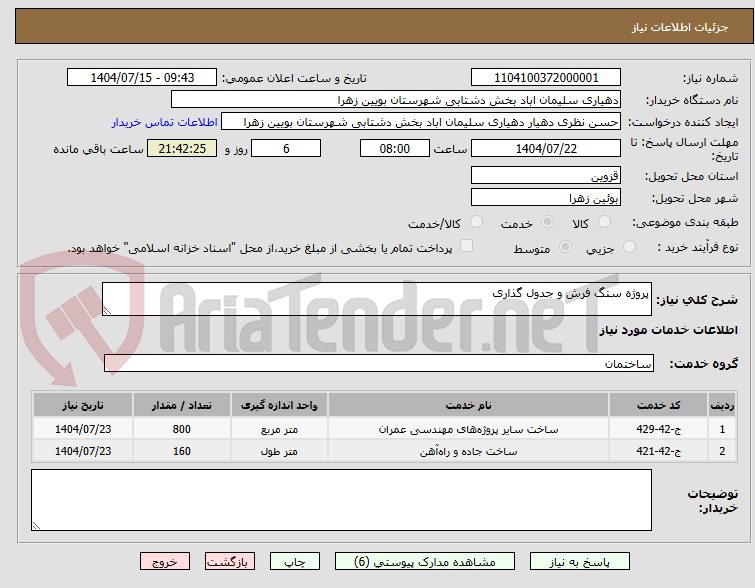Click the quantity 160 cell
This screenshot has width=755, height=588.
coord(182,451)
